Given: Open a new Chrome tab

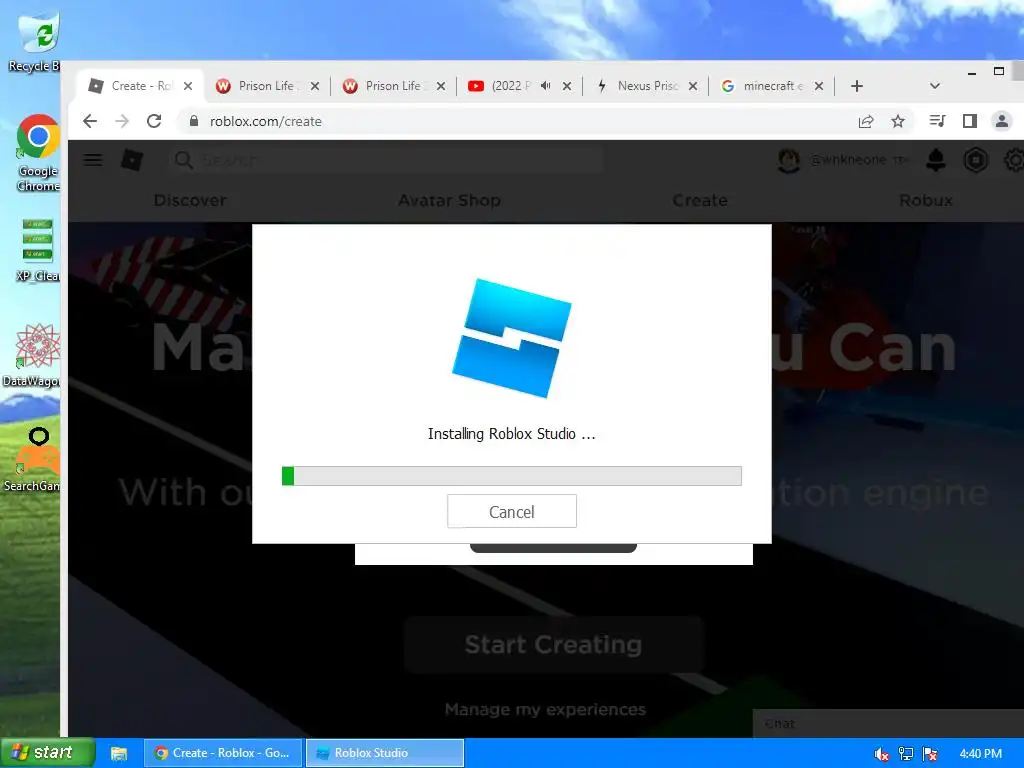Looking at the screenshot, I should [857, 86].
